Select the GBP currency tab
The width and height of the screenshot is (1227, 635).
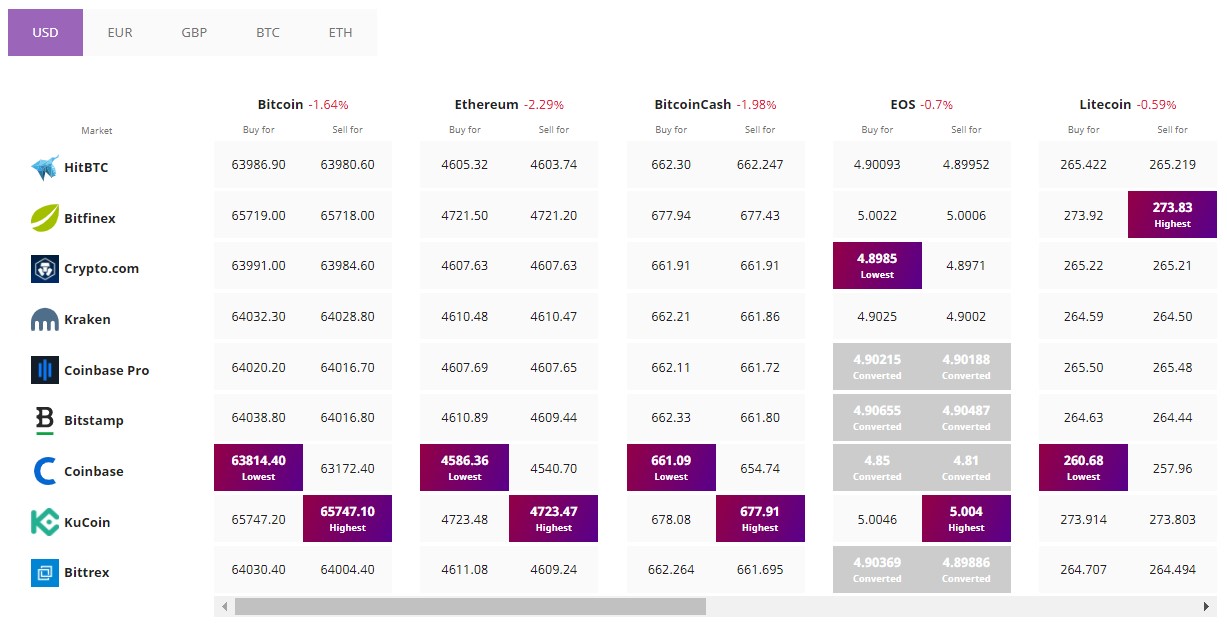[194, 33]
